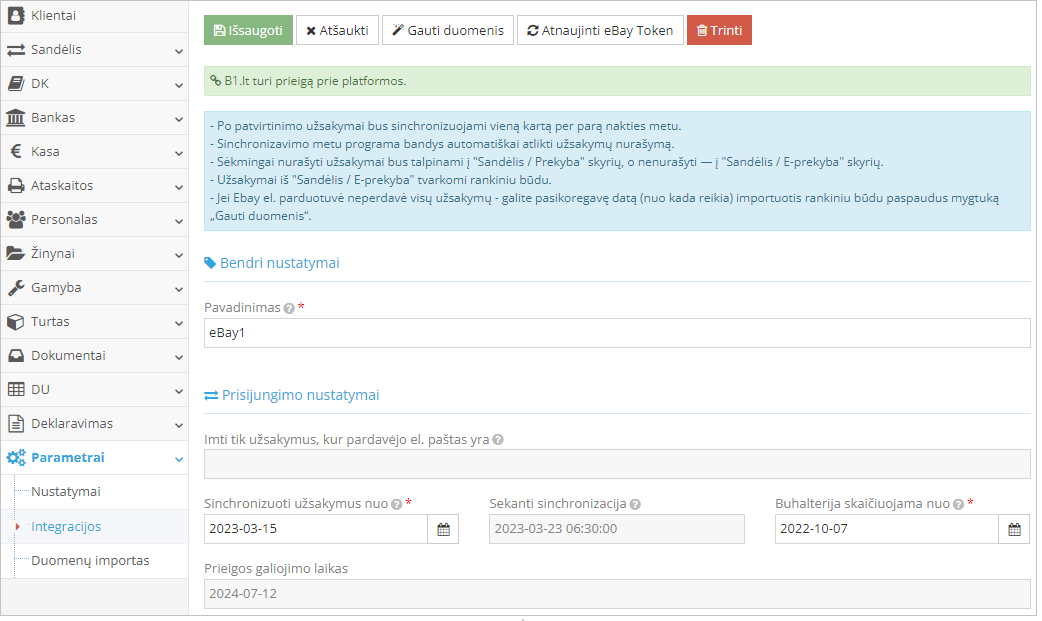The height and width of the screenshot is (621, 1042).
Task: Click the Gamyba wrench icon
Action: pyautogui.click(x=16, y=287)
